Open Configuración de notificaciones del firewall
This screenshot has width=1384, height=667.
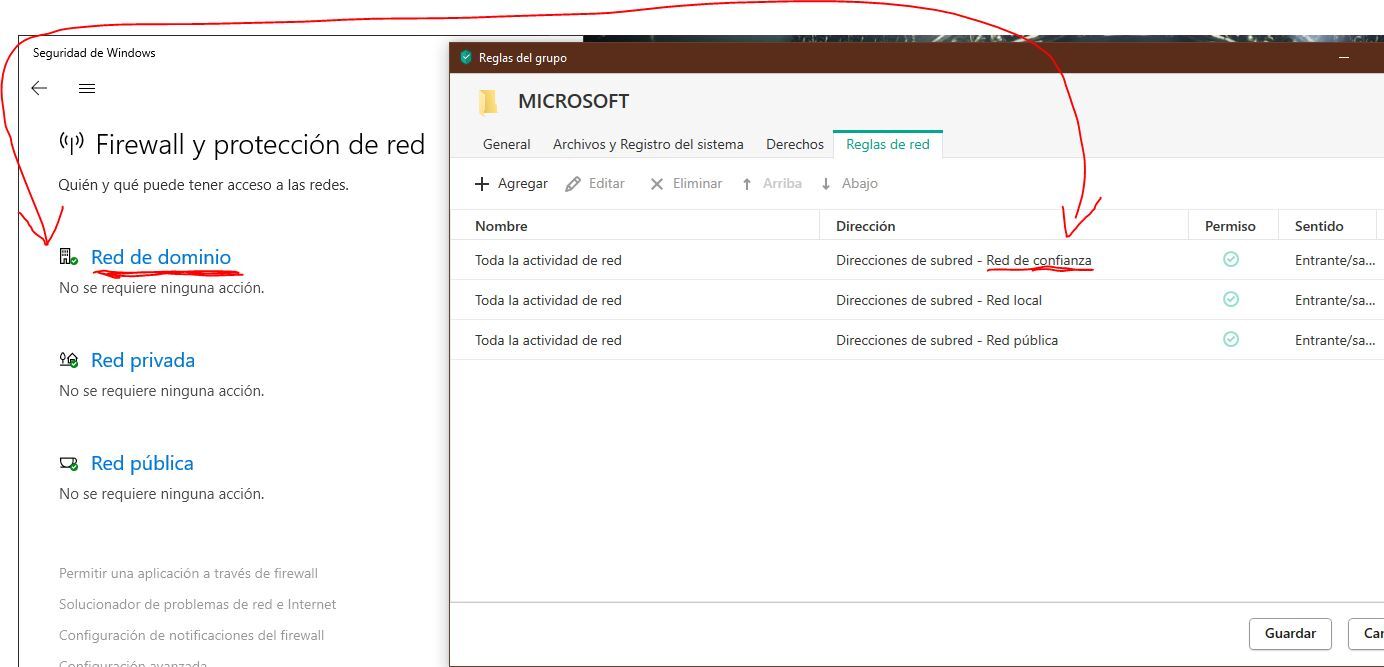click(192, 635)
